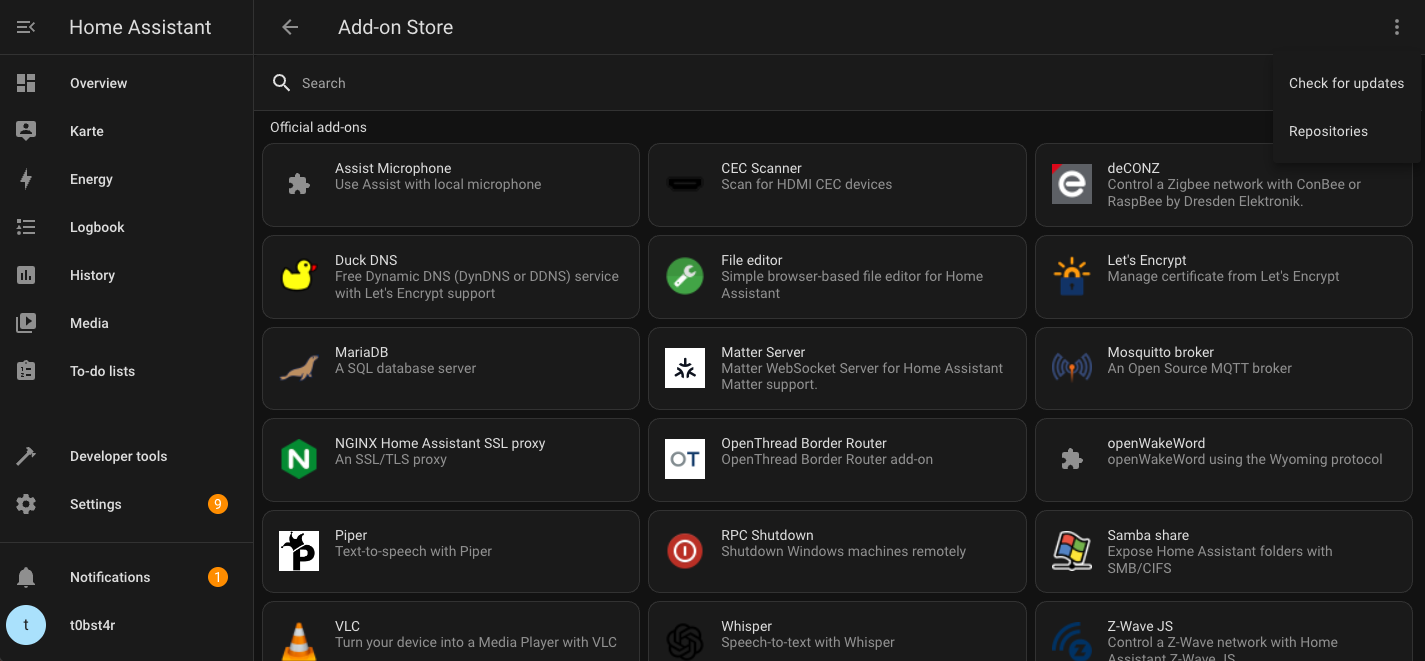The image size is (1425, 661).
Task: Click 'Text-to-speech with Piper' text
Action: click(x=413, y=551)
